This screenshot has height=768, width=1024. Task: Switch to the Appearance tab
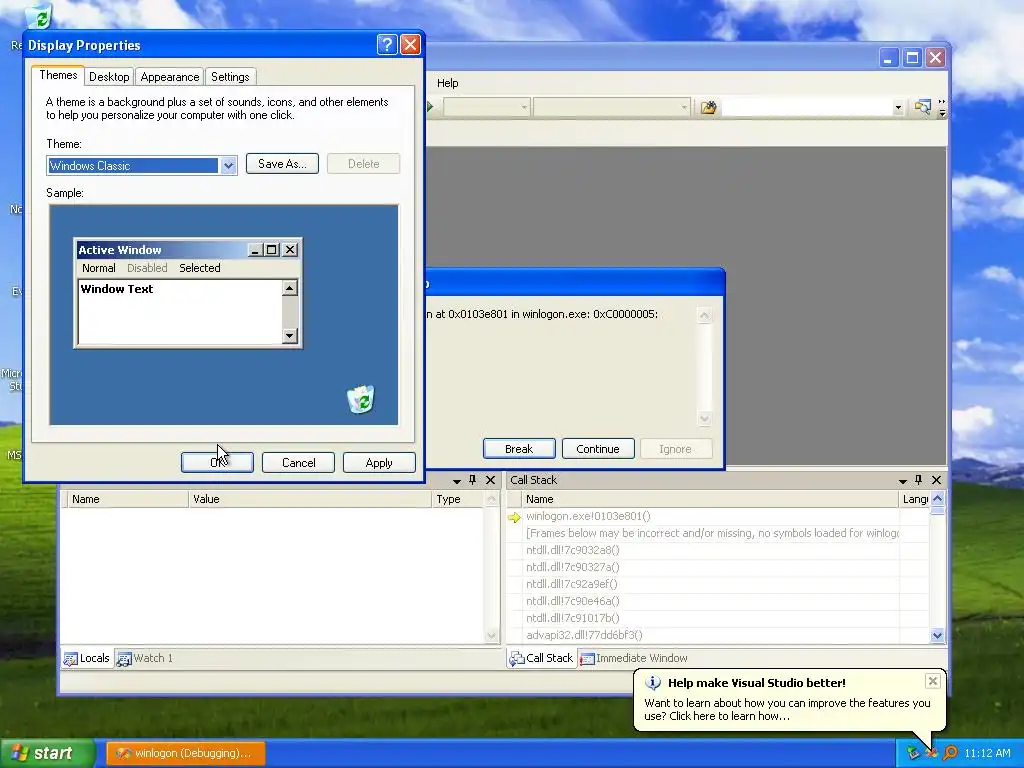[170, 76]
